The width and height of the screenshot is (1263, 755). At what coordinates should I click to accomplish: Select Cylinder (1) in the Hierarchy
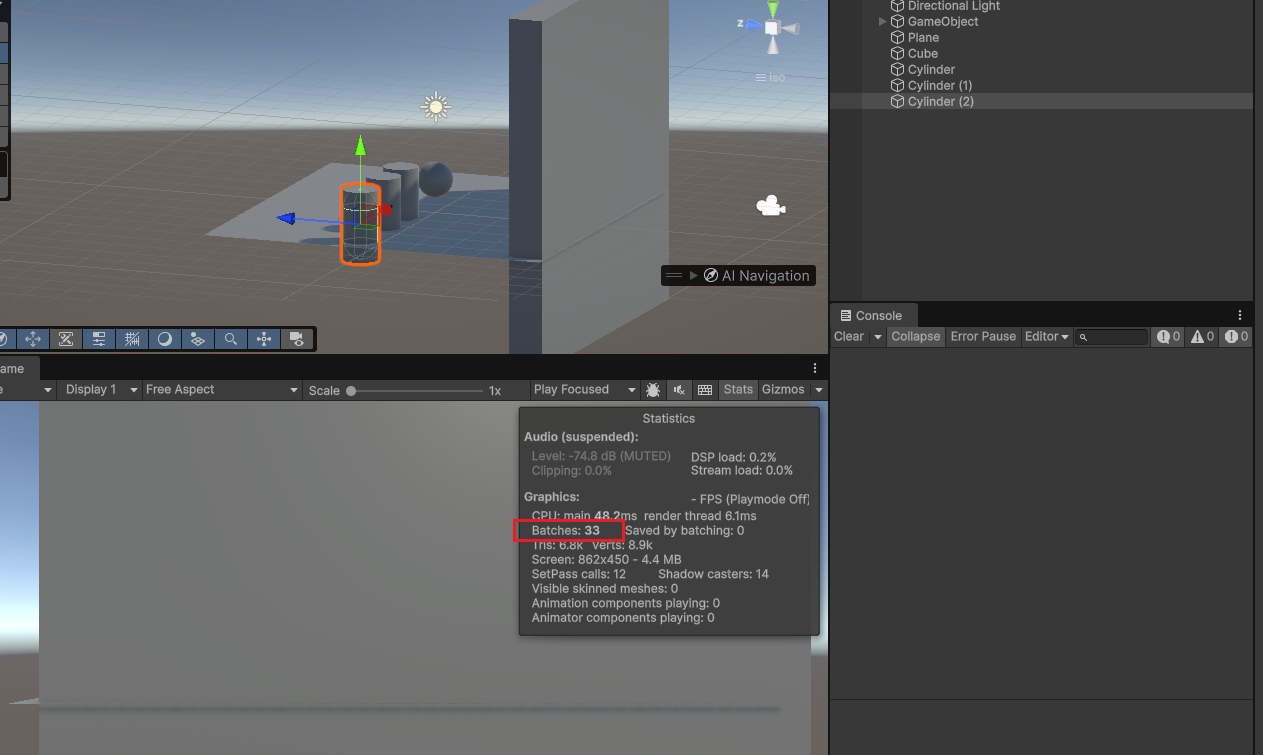pyautogui.click(x=939, y=86)
